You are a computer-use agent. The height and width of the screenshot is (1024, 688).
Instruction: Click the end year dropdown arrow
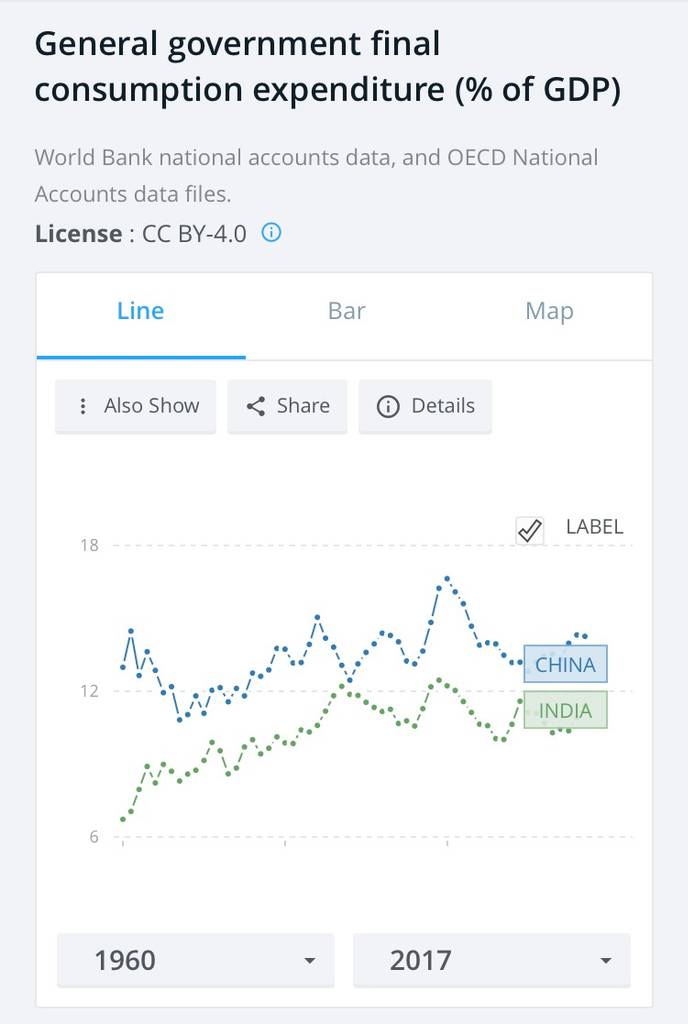point(605,961)
